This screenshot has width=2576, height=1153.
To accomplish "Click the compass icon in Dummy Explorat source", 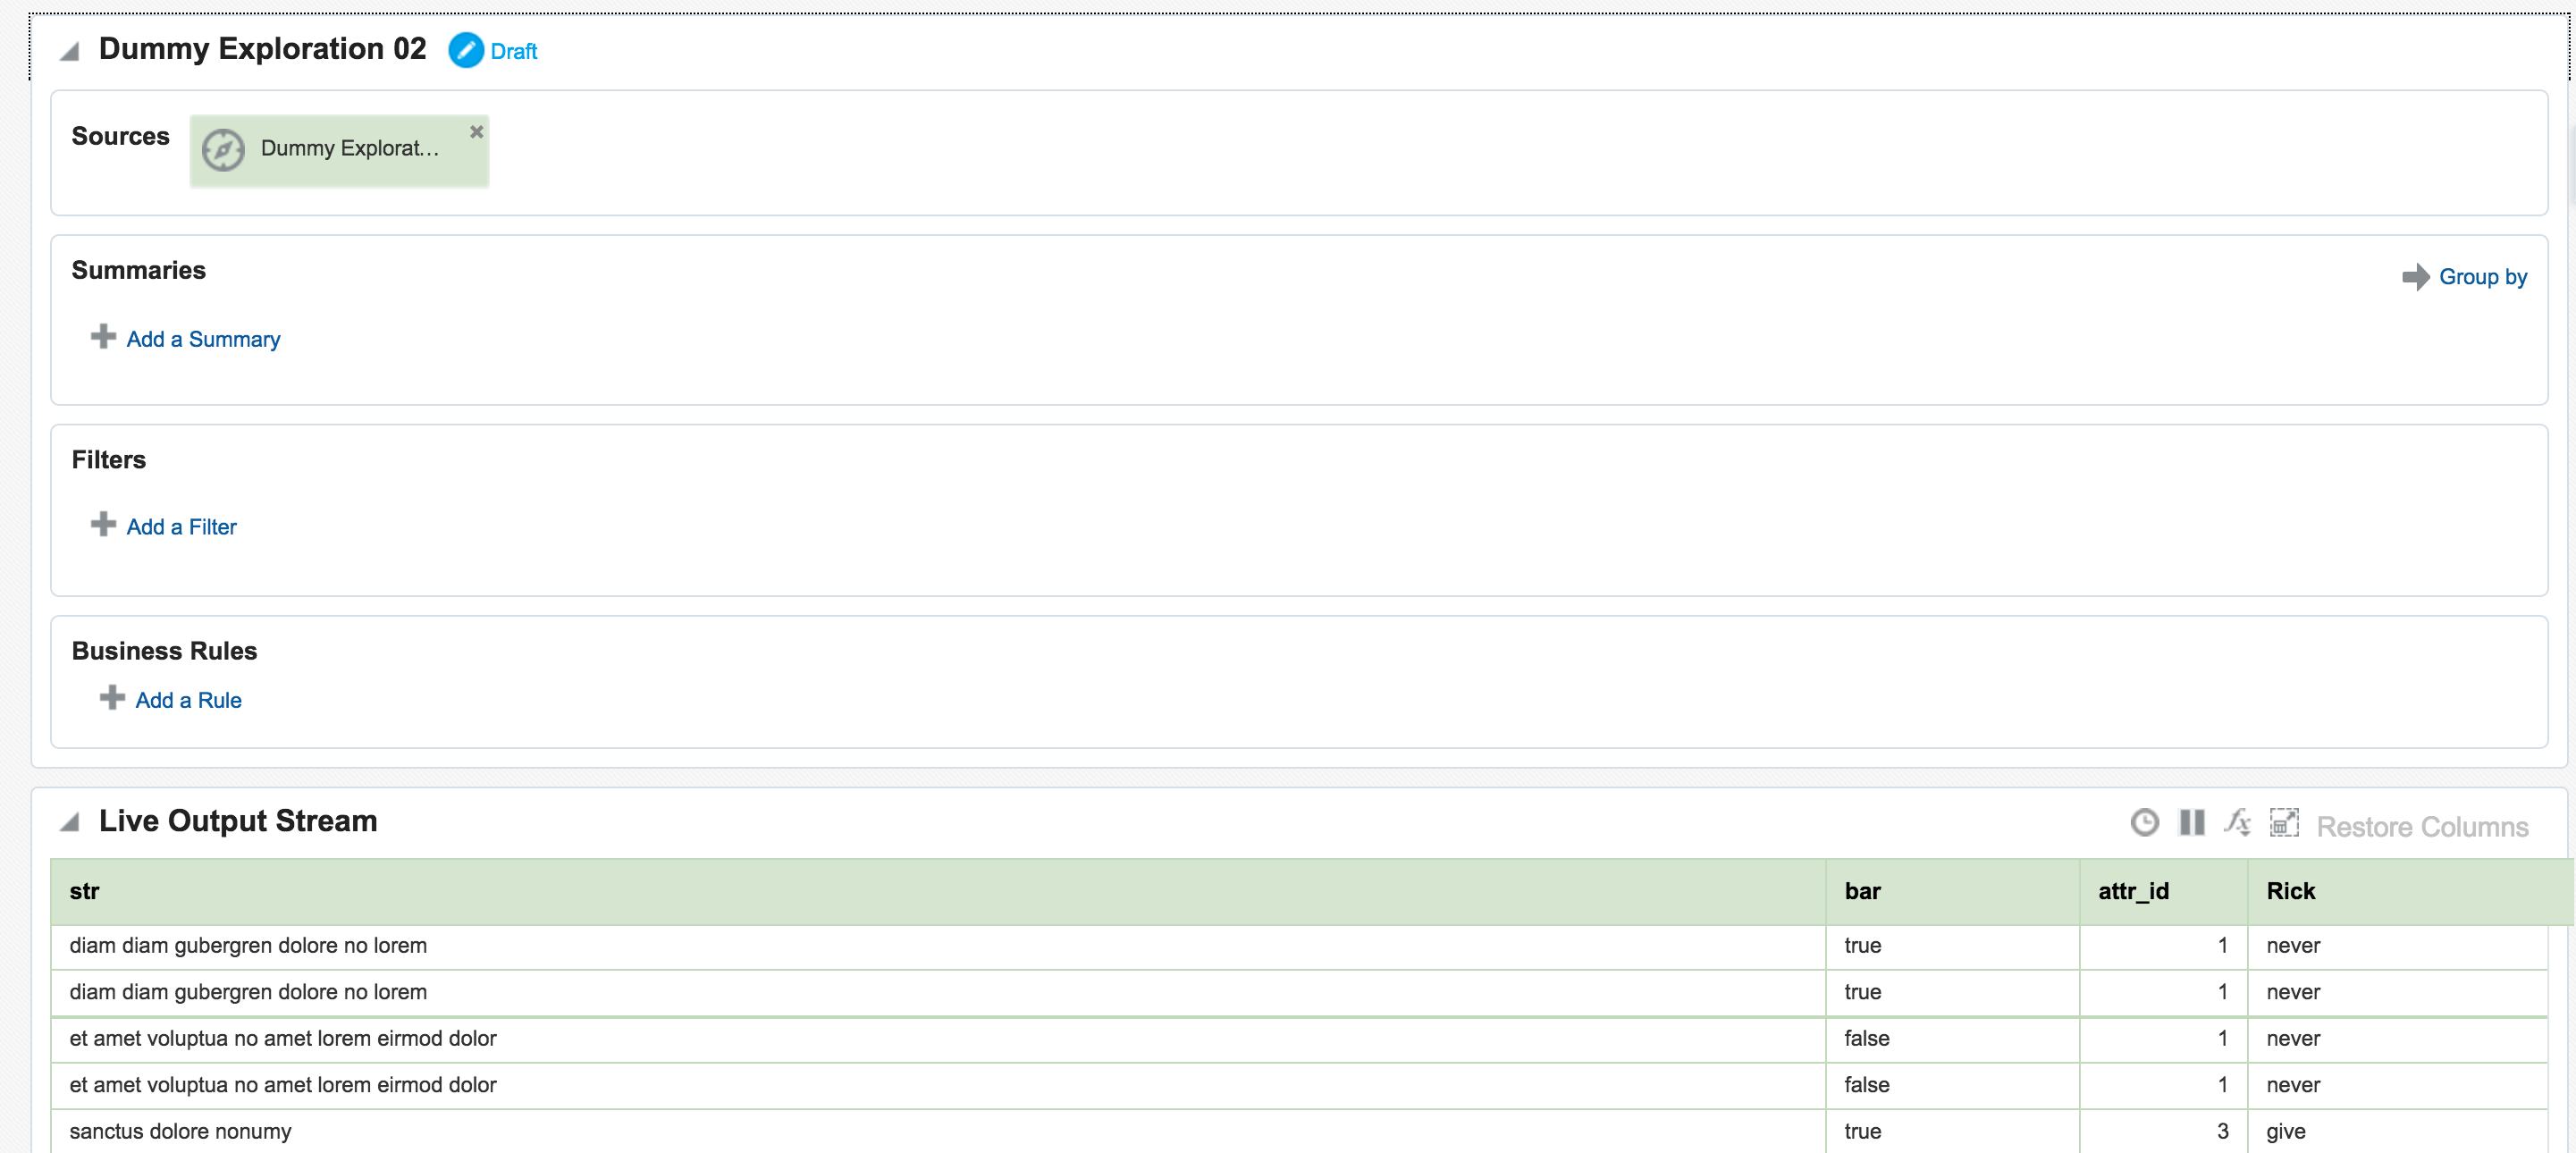I will pos(223,150).
